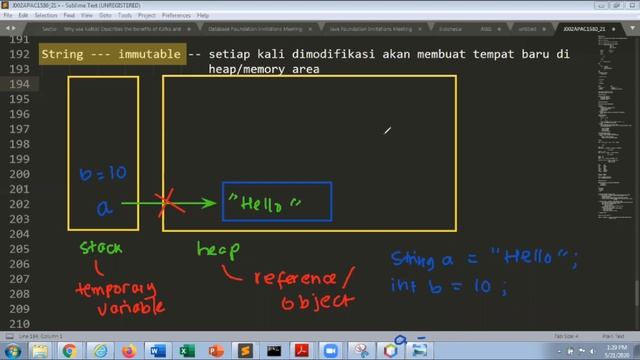Close the Java Foundation Invitations Meeting tab
Screen dimensions: 640x360
tap(420, 29)
